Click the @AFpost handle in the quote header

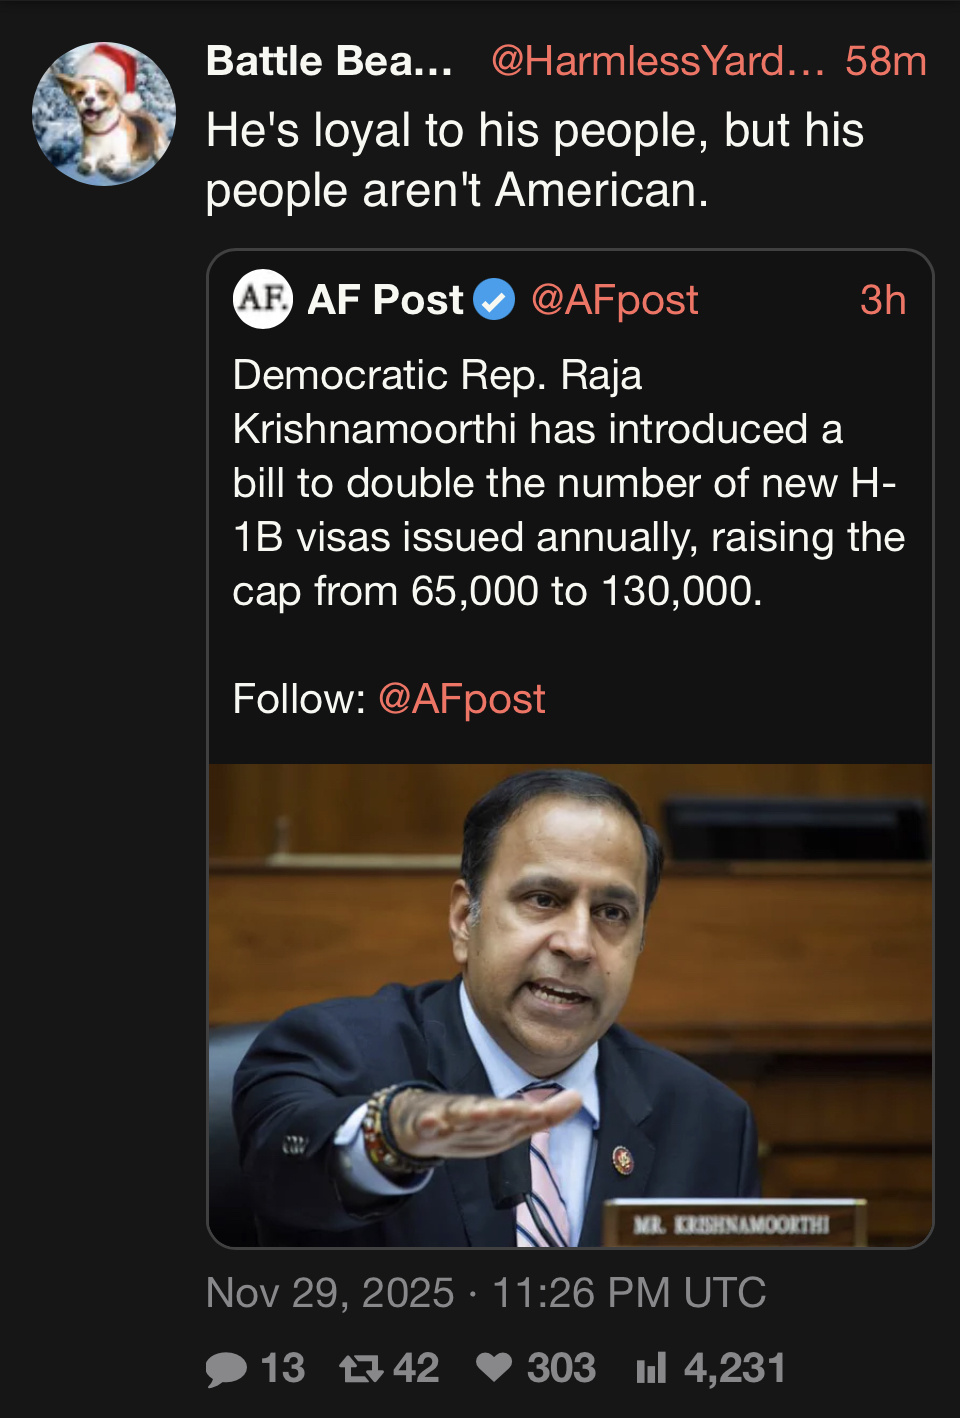point(614,300)
